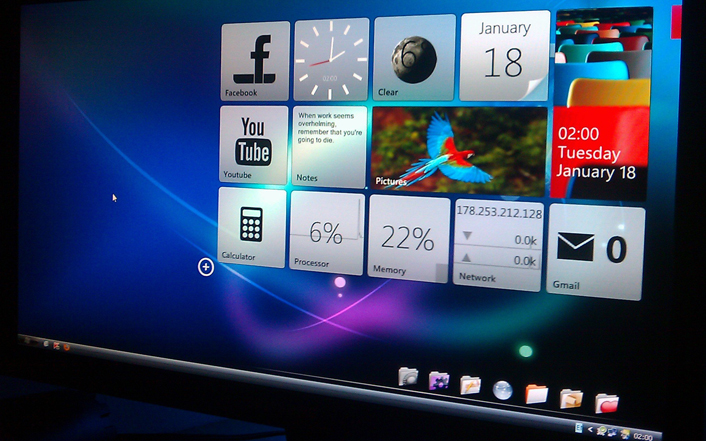Open the January 18 calendar tile

pos(504,57)
